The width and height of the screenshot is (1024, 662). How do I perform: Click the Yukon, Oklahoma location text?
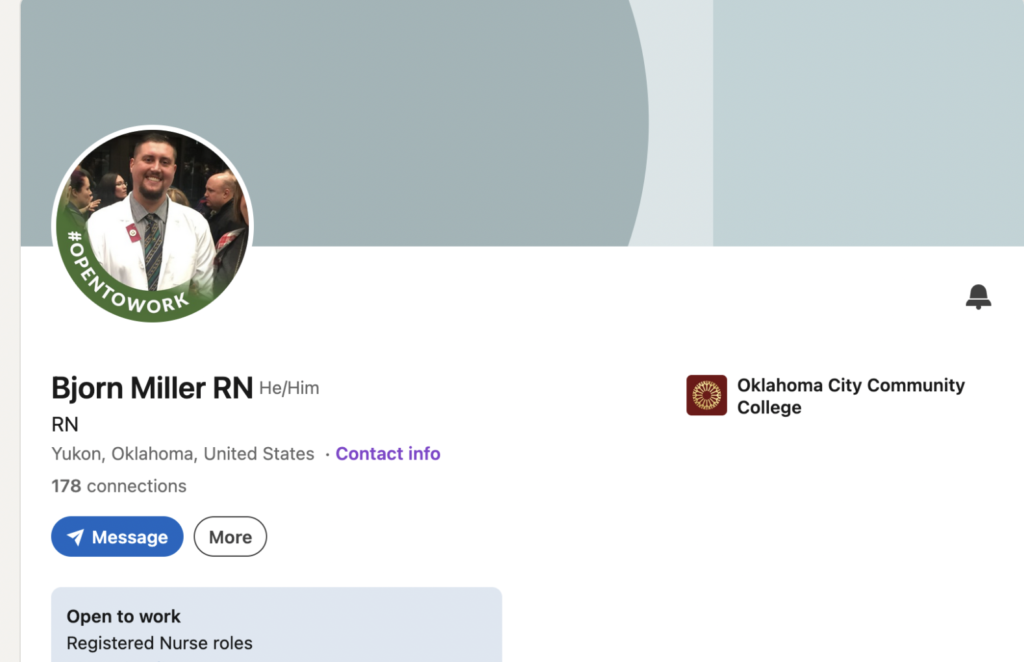(182, 454)
